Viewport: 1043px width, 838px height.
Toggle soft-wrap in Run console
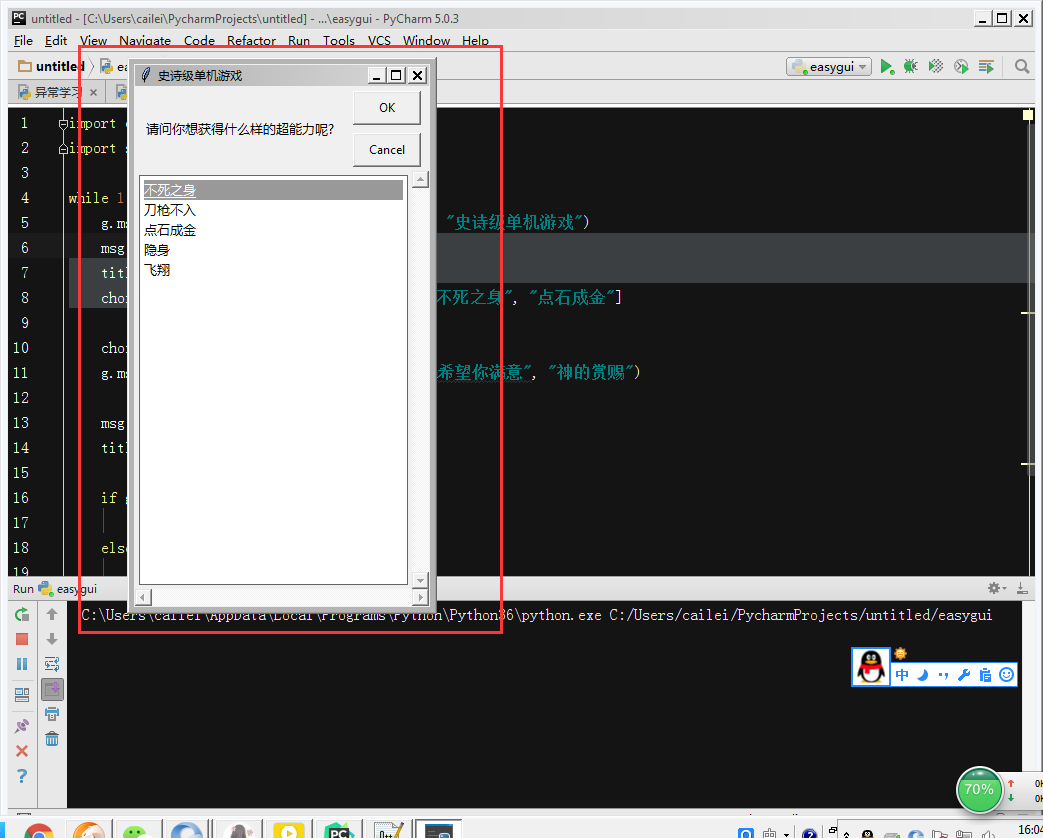52,664
